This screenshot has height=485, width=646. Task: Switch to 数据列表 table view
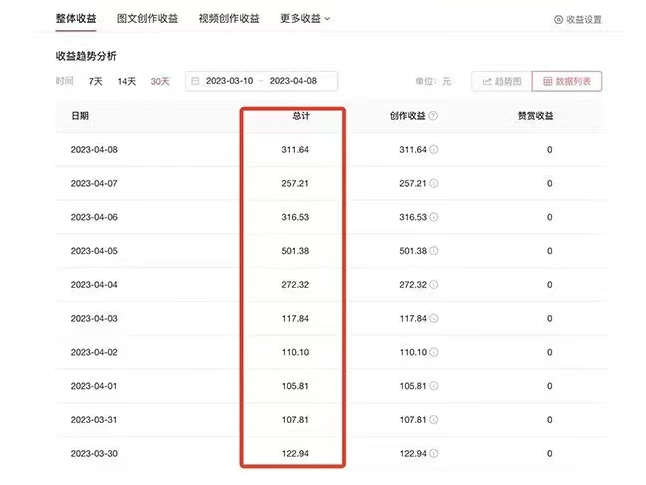click(x=566, y=81)
